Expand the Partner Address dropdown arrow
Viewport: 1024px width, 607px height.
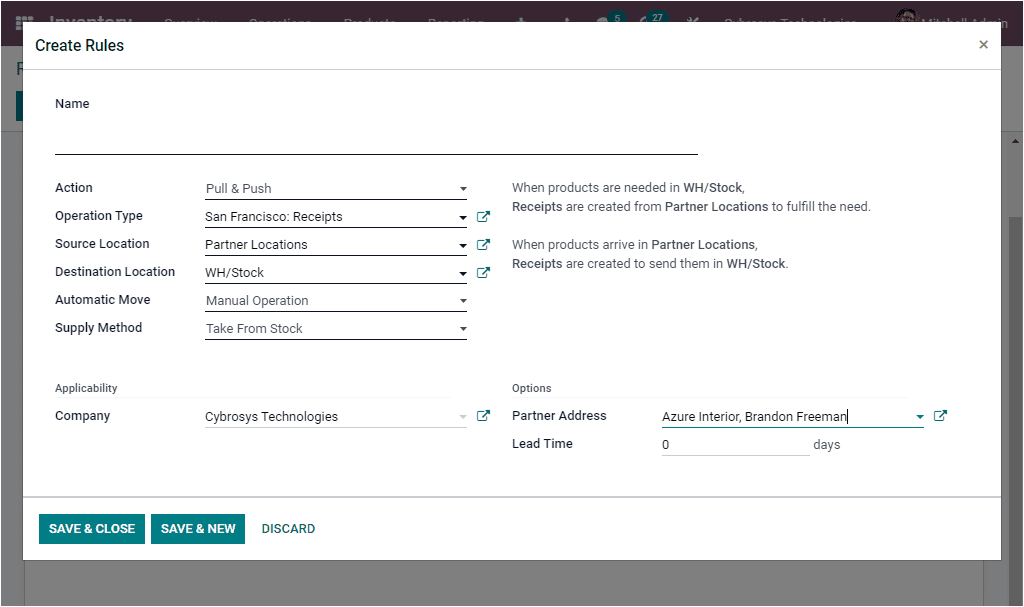[x=920, y=415]
